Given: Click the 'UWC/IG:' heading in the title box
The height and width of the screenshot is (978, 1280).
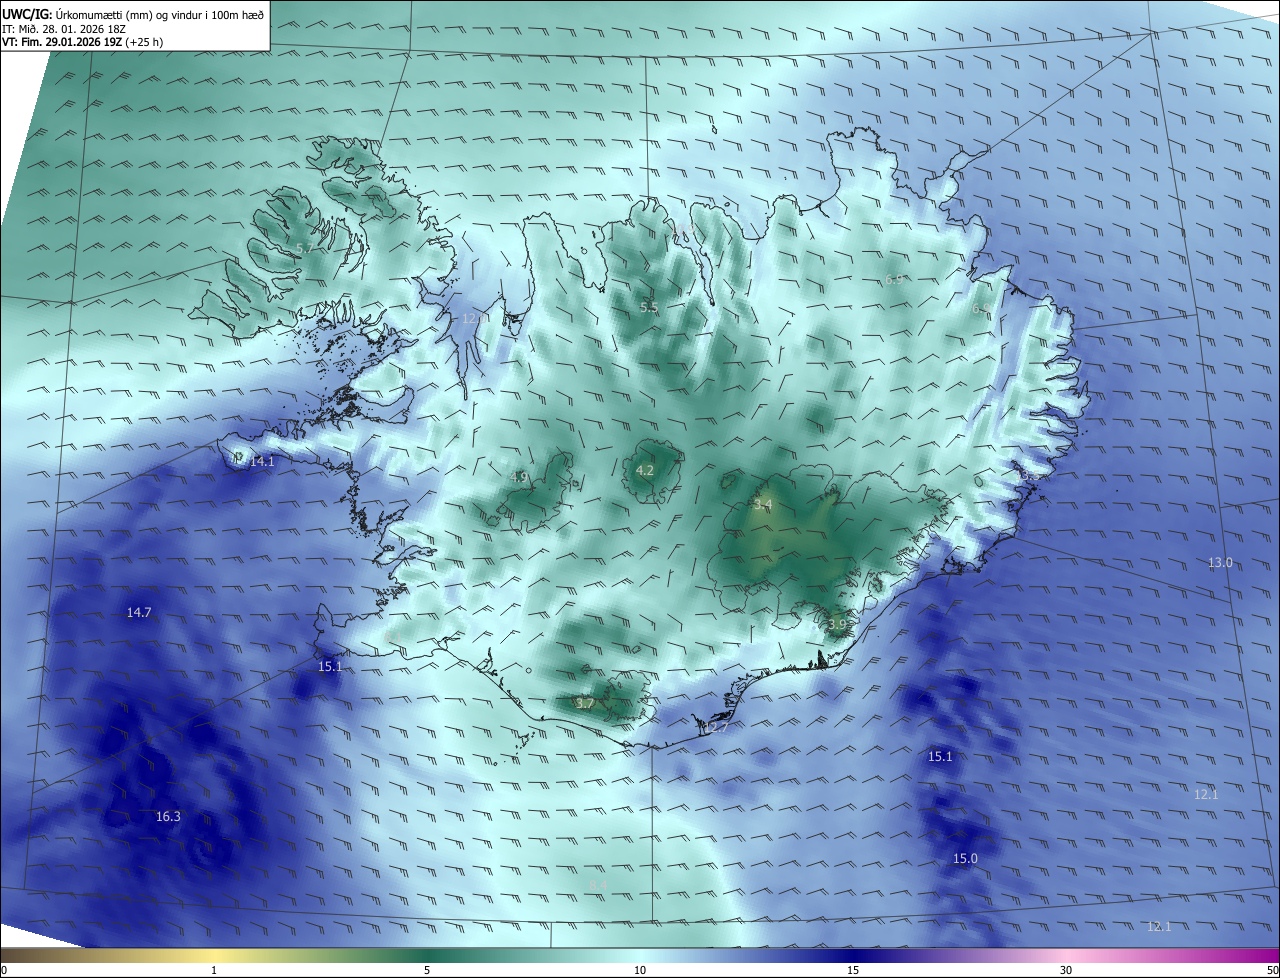Looking at the screenshot, I should [27, 15].
